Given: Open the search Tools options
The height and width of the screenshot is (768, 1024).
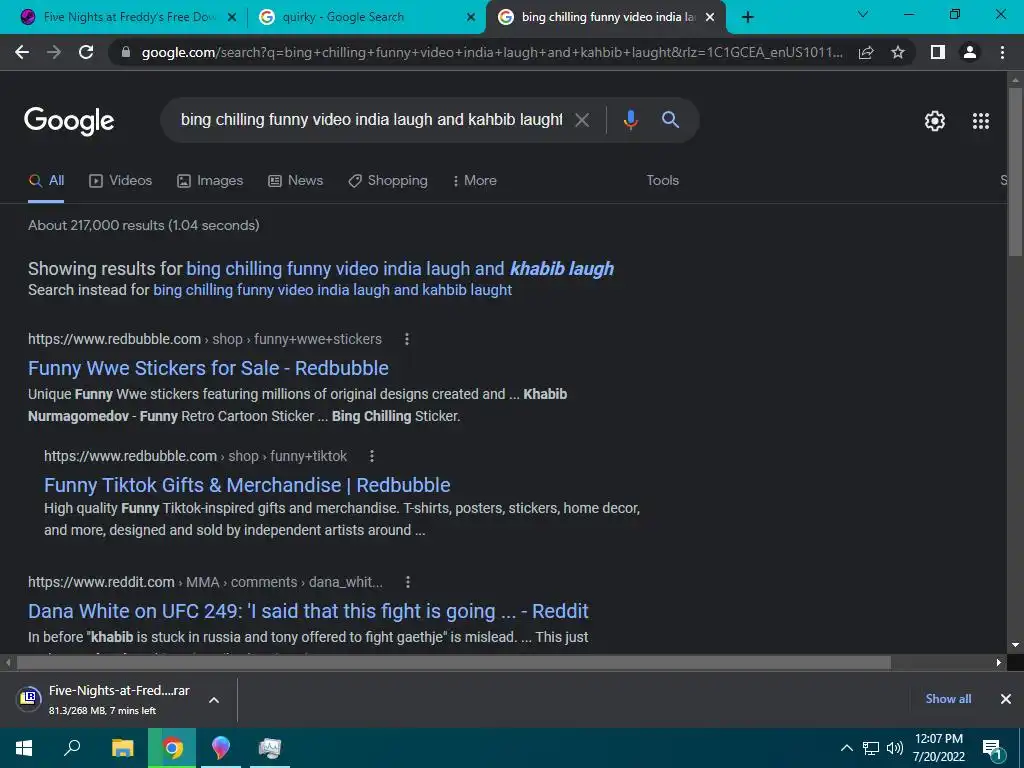Looking at the screenshot, I should click(662, 181).
